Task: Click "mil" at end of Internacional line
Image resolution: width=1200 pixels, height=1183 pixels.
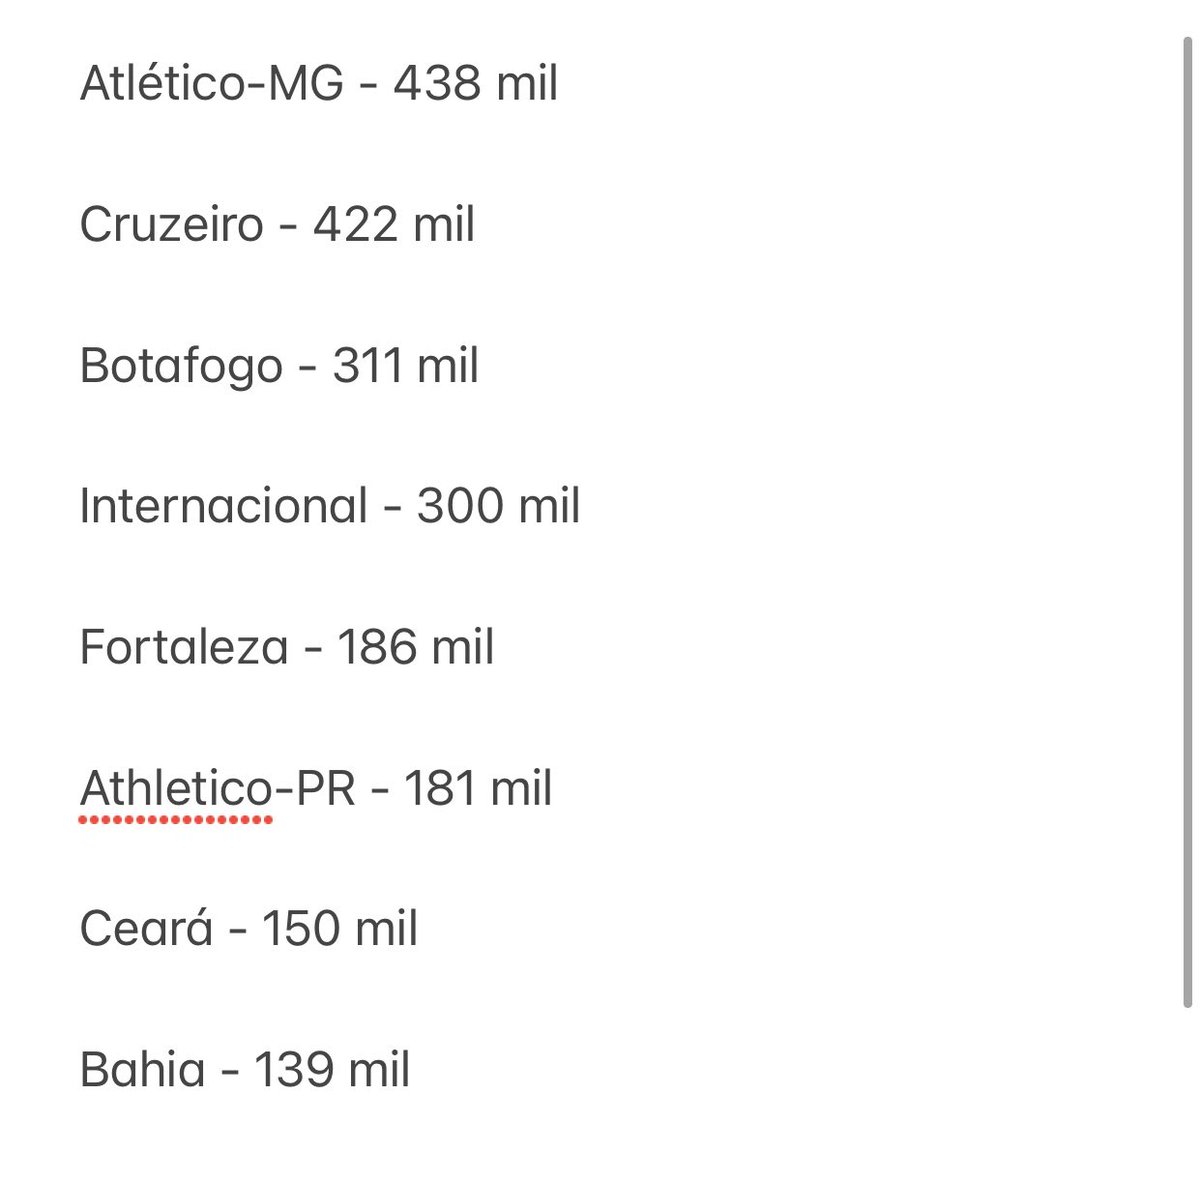Action: point(549,506)
